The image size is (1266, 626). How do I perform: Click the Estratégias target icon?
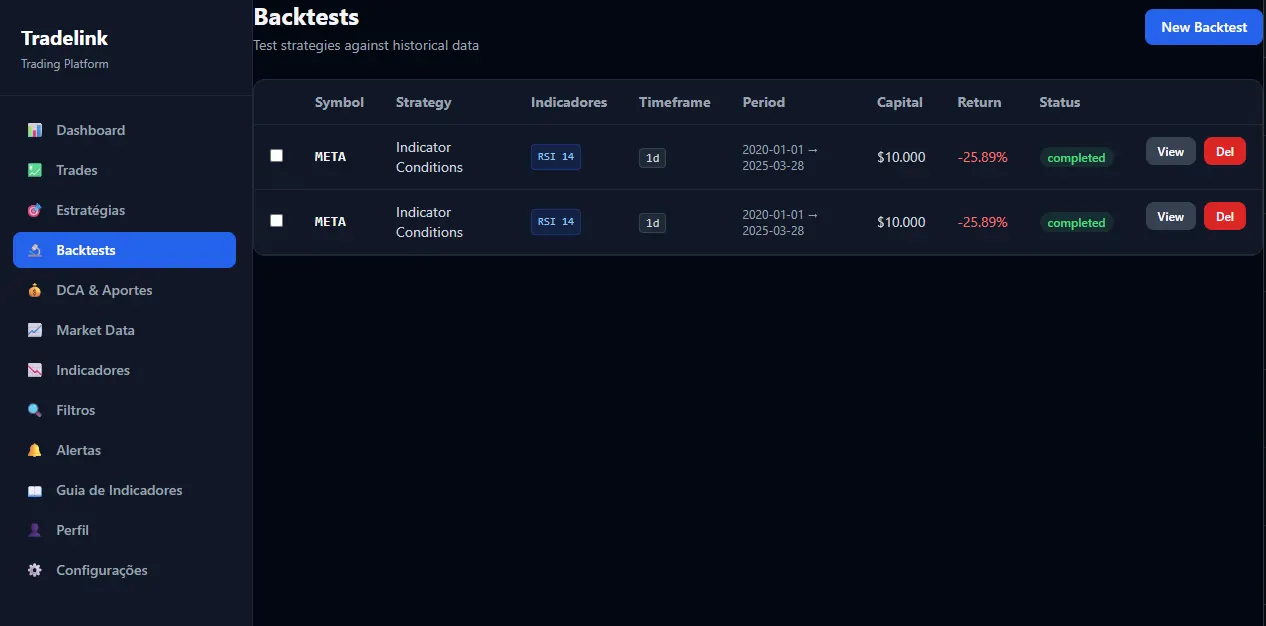[x=35, y=210]
